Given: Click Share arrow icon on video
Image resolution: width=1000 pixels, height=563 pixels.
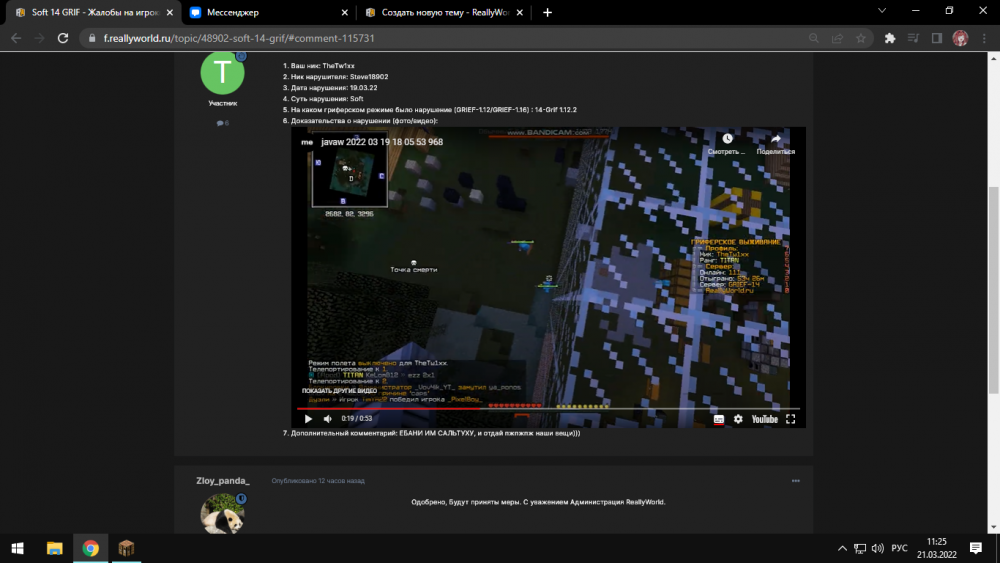Looking at the screenshot, I should point(776,138).
